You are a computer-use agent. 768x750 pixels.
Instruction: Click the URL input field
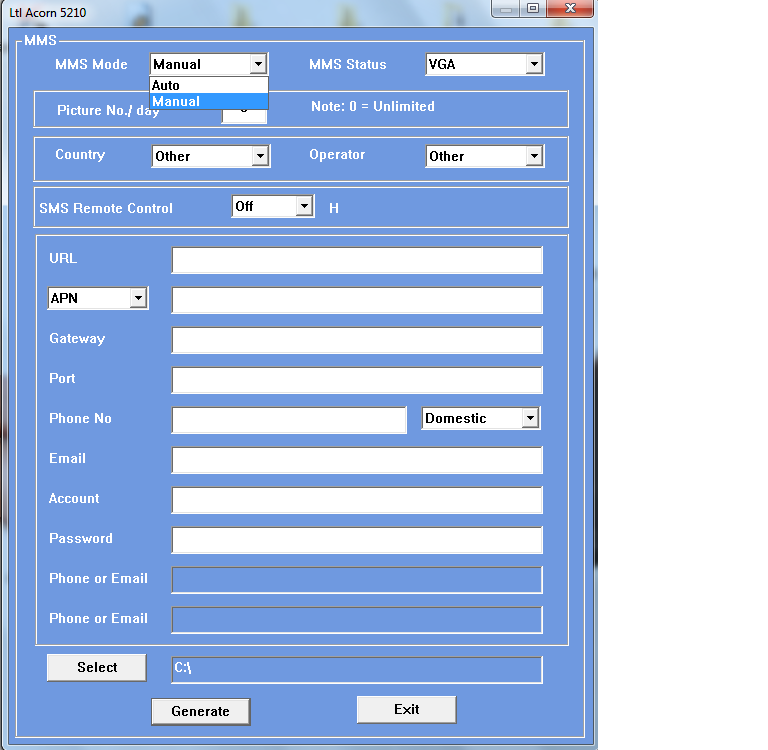coord(356,260)
